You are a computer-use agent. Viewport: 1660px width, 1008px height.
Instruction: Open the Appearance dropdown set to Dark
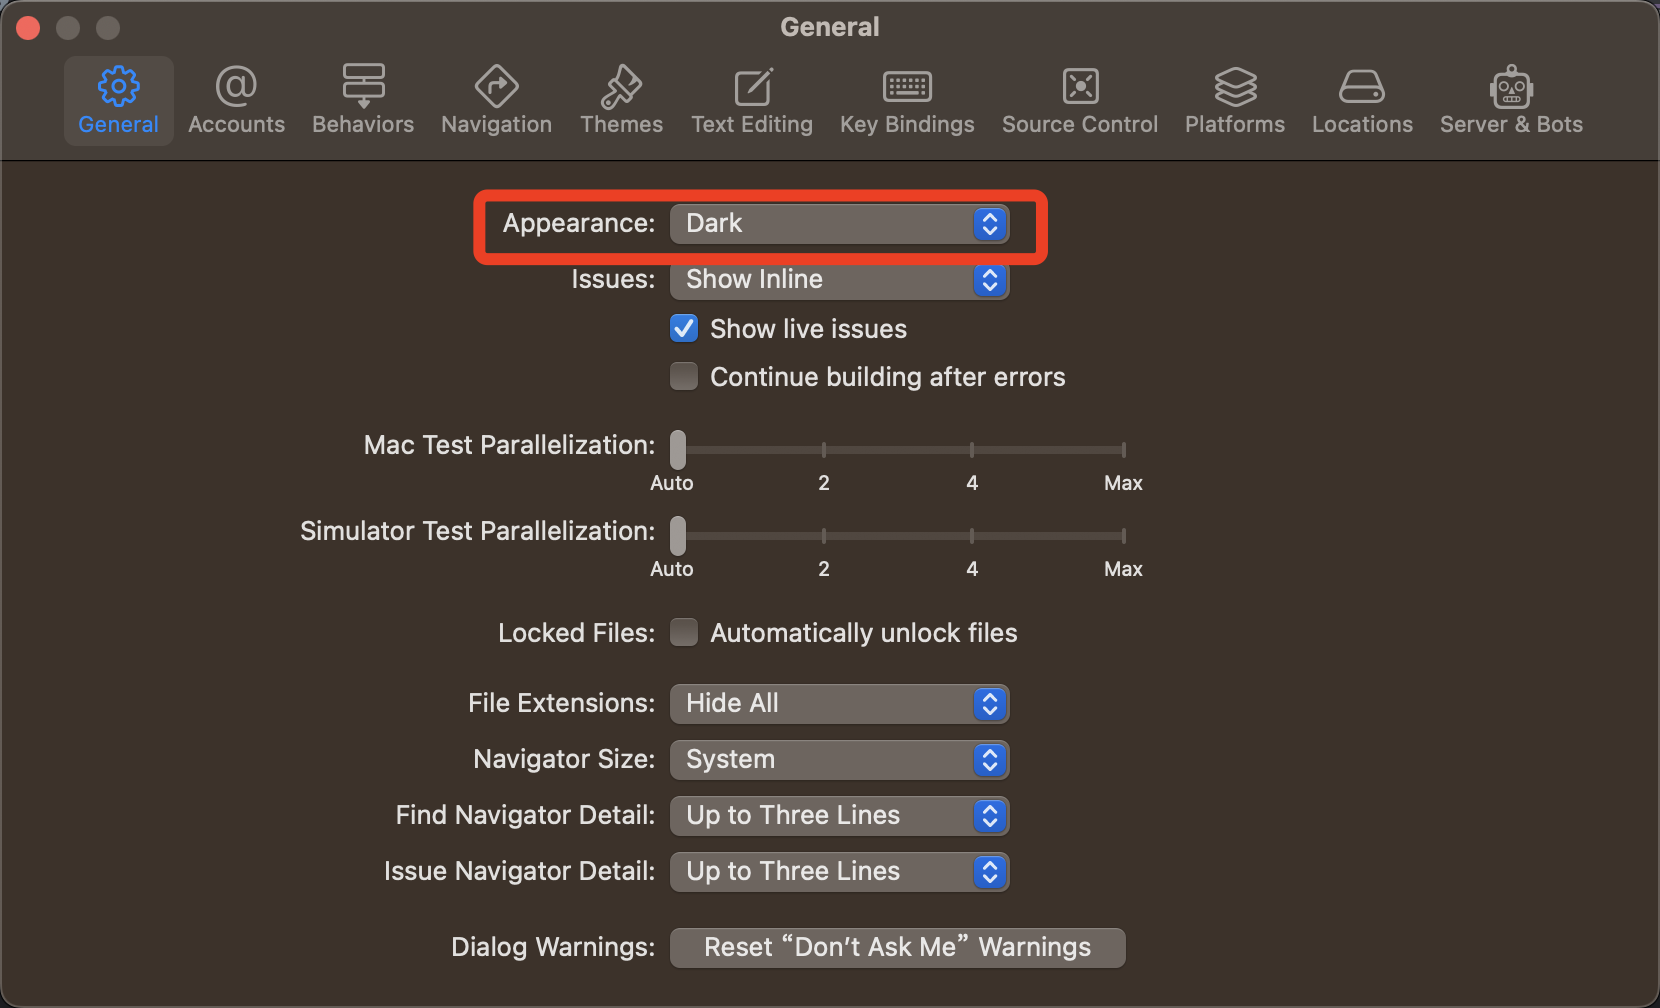(839, 223)
